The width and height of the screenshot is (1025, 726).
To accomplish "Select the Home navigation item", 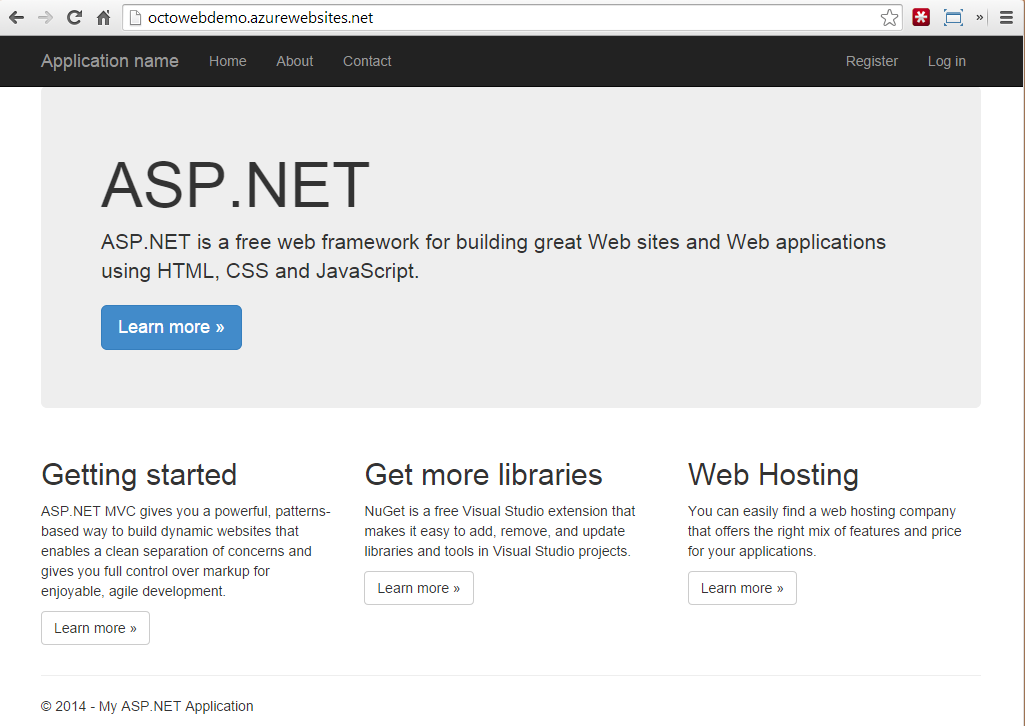I will tap(227, 61).
